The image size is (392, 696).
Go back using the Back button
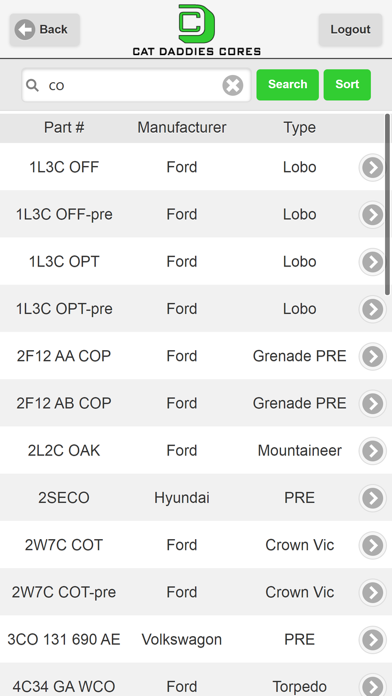pos(44,29)
